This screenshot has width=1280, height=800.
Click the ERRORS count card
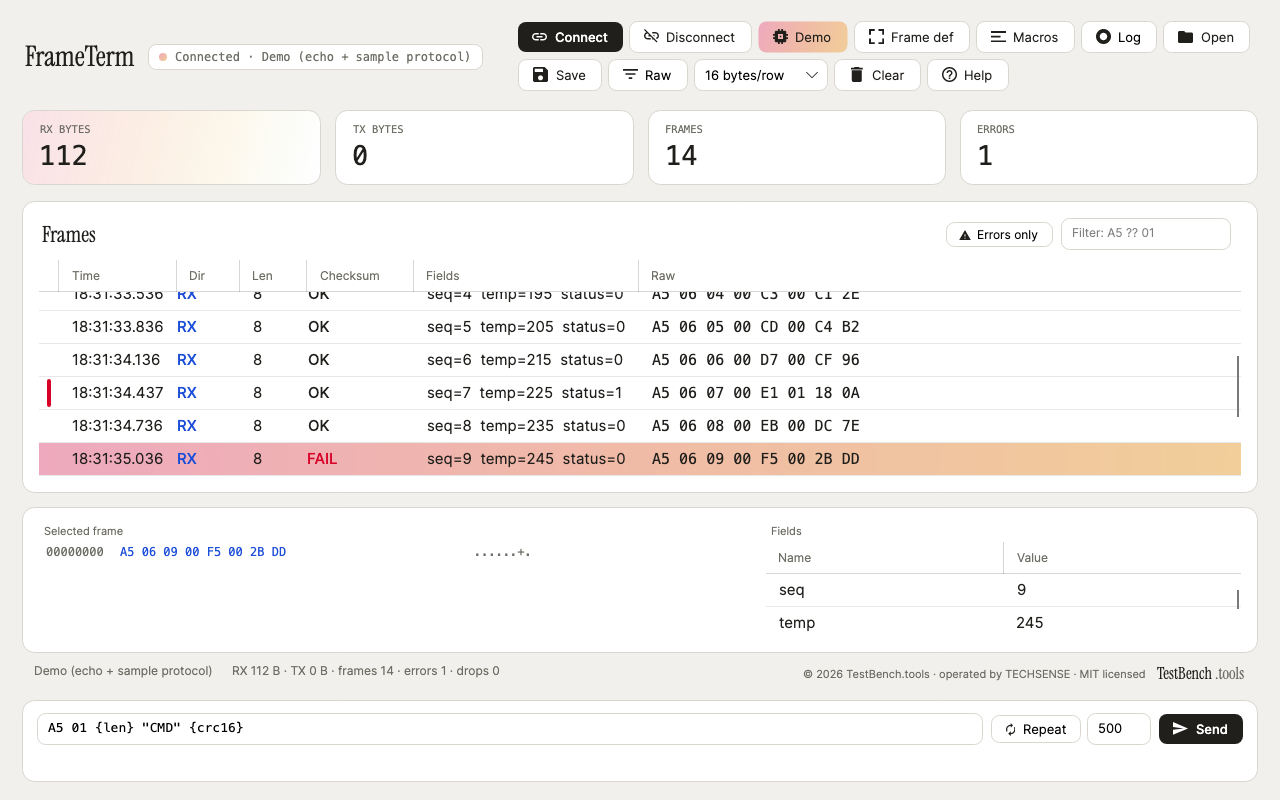(x=1109, y=147)
